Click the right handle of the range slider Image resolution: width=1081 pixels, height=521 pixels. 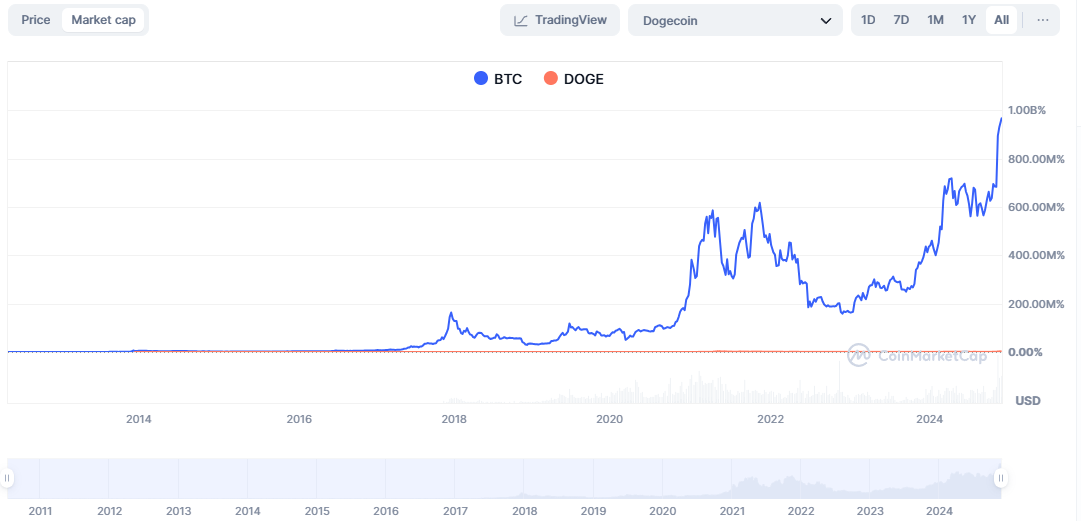999,479
